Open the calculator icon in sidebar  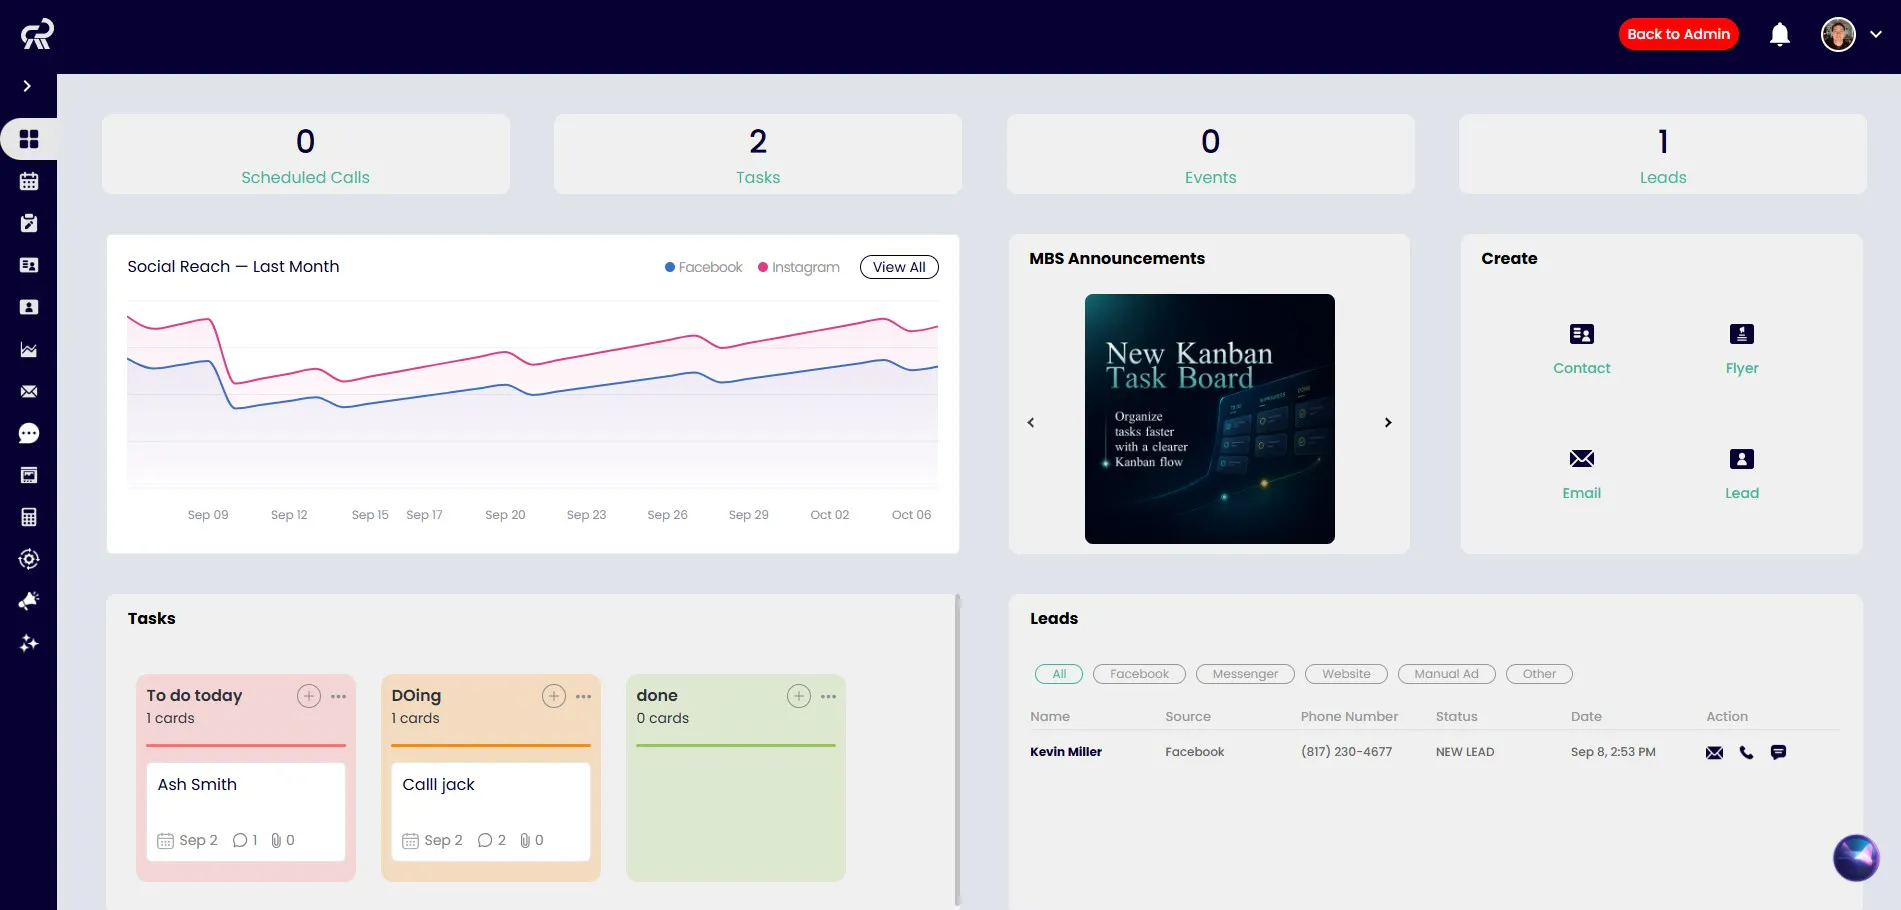pyautogui.click(x=29, y=517)
